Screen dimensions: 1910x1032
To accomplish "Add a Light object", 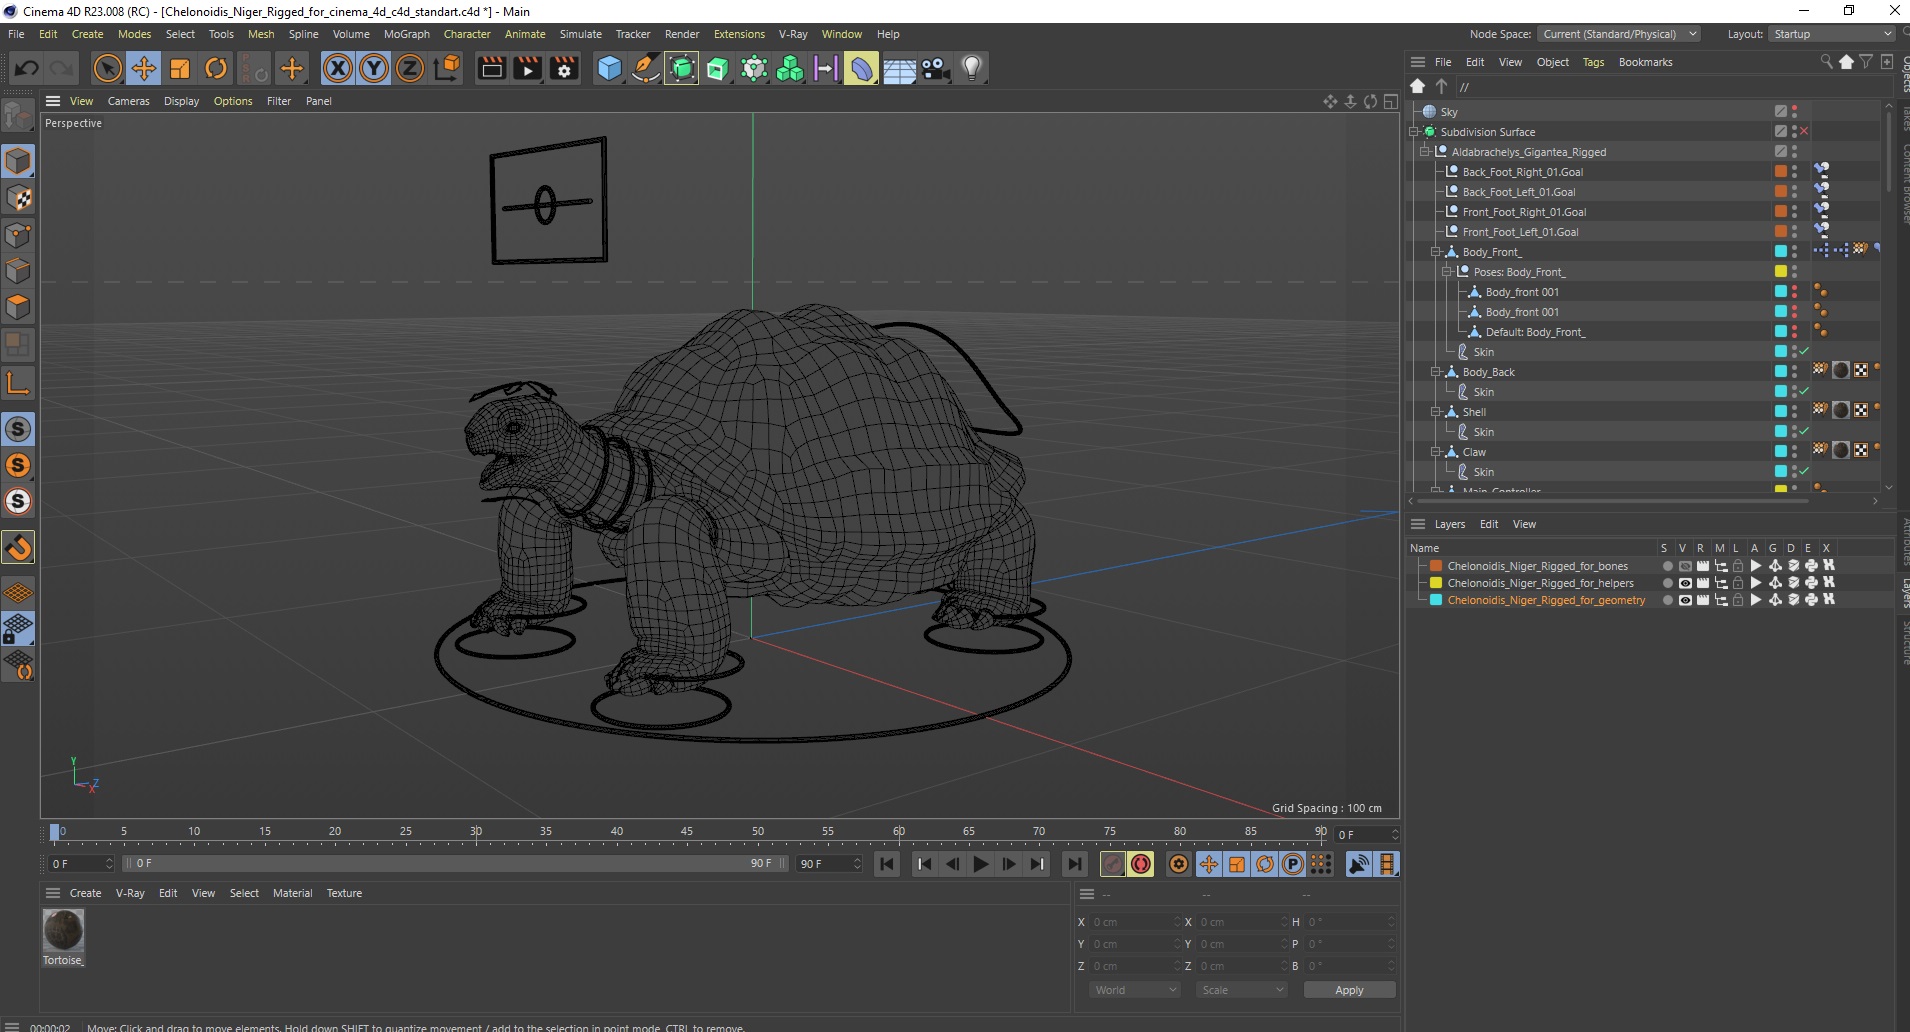I will click(971, 68).
